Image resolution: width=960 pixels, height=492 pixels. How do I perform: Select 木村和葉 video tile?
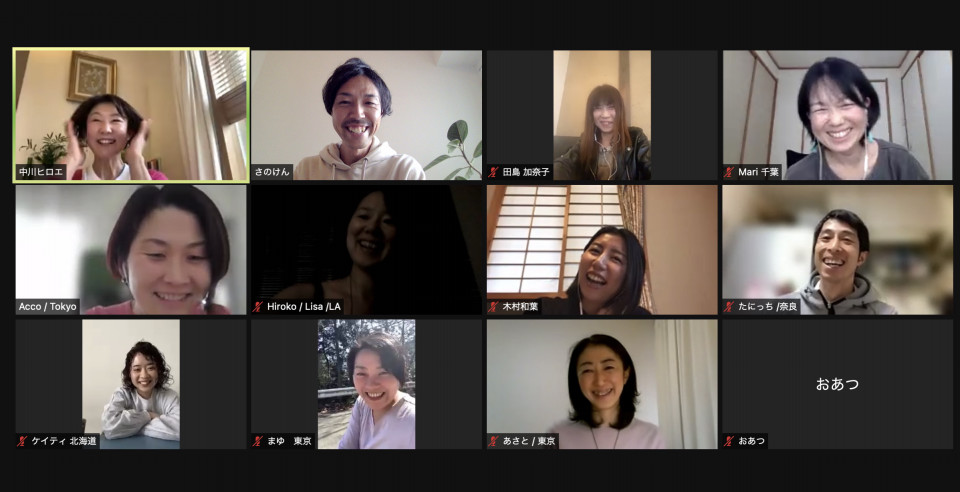click(602, 250)
